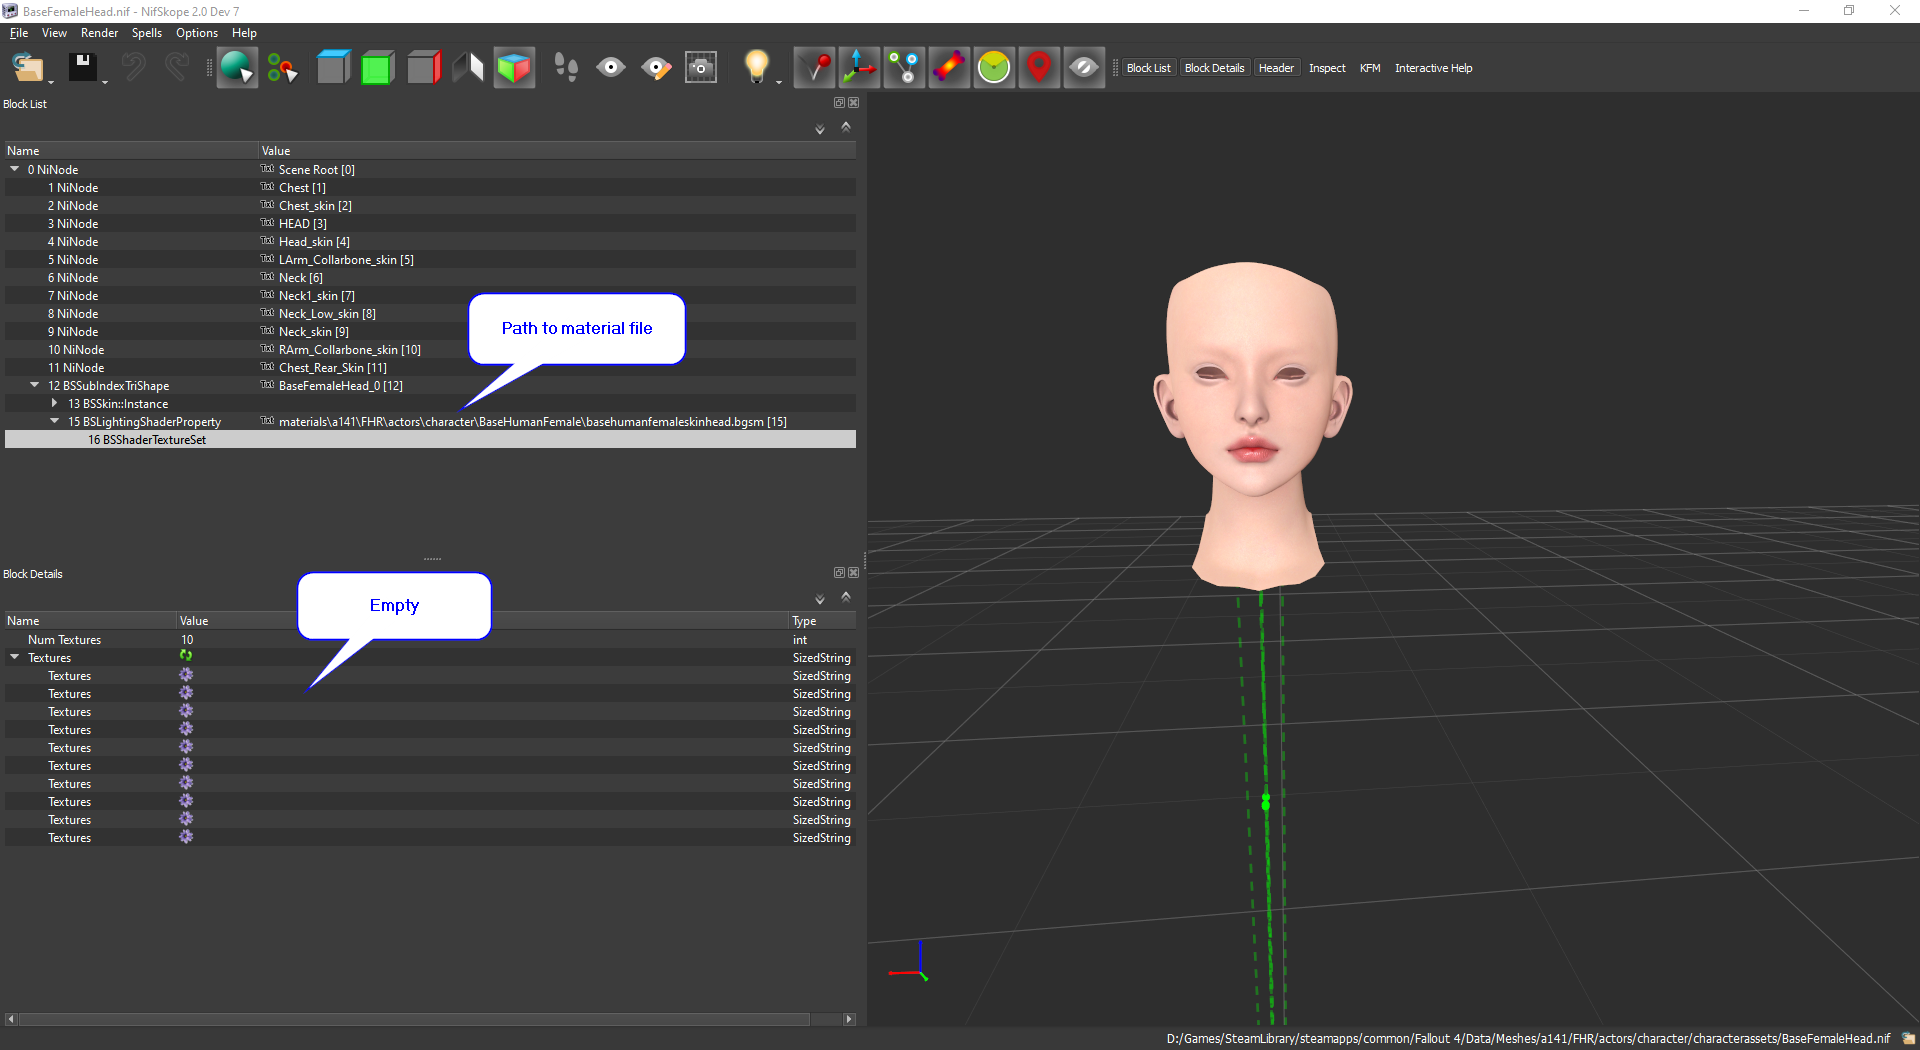Toggle the show axes button
The width and height of the screenshot is (1920, 1050).
[x=859, y=68]
